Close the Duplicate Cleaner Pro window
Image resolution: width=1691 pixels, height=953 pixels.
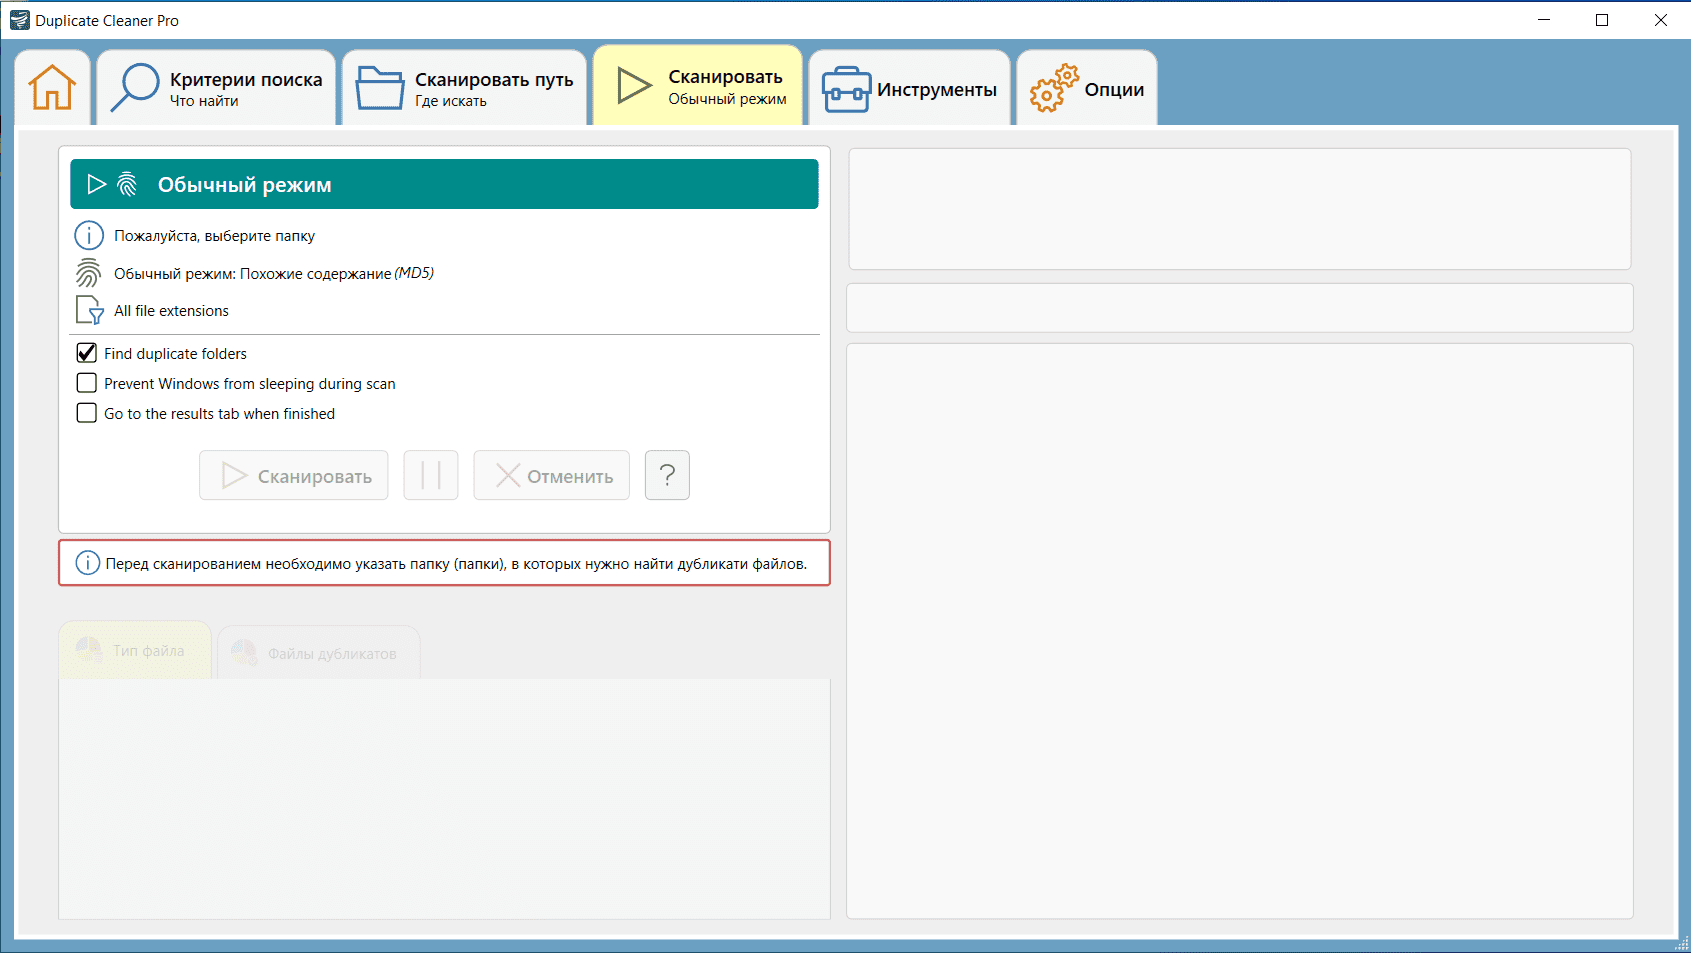pos(1661,20)
